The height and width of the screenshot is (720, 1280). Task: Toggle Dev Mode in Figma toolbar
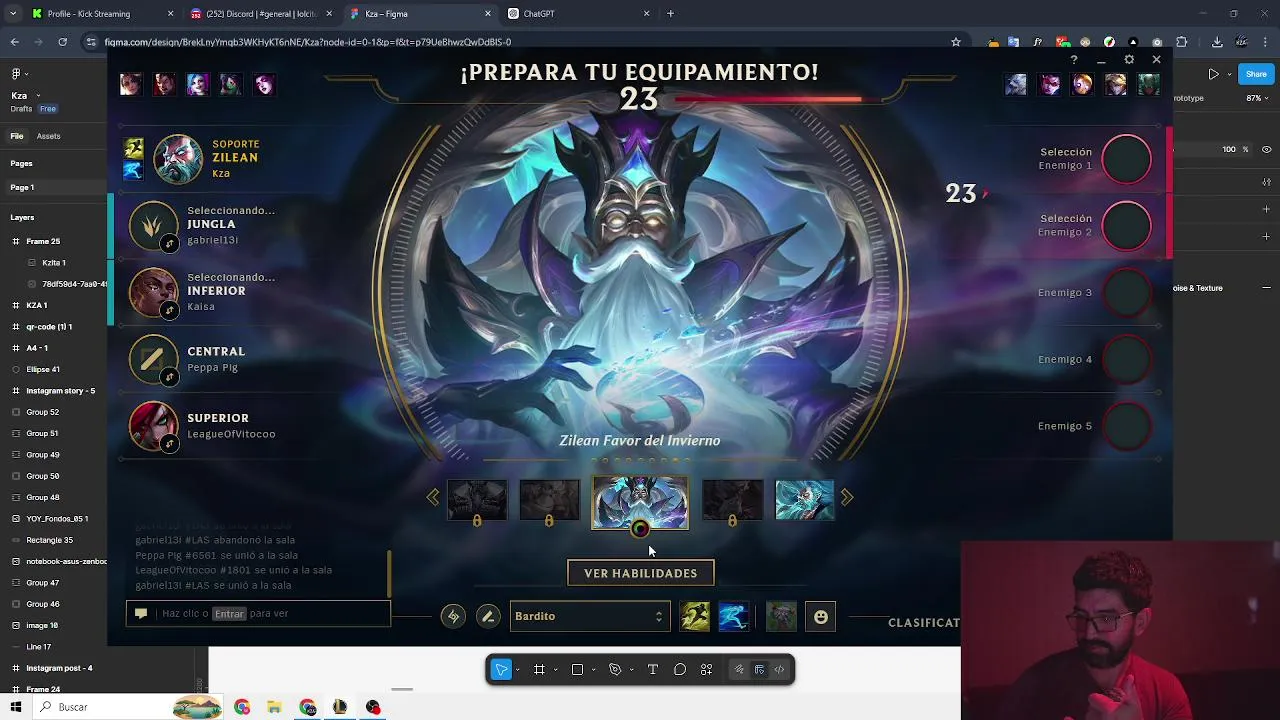(x=779, y=670)
